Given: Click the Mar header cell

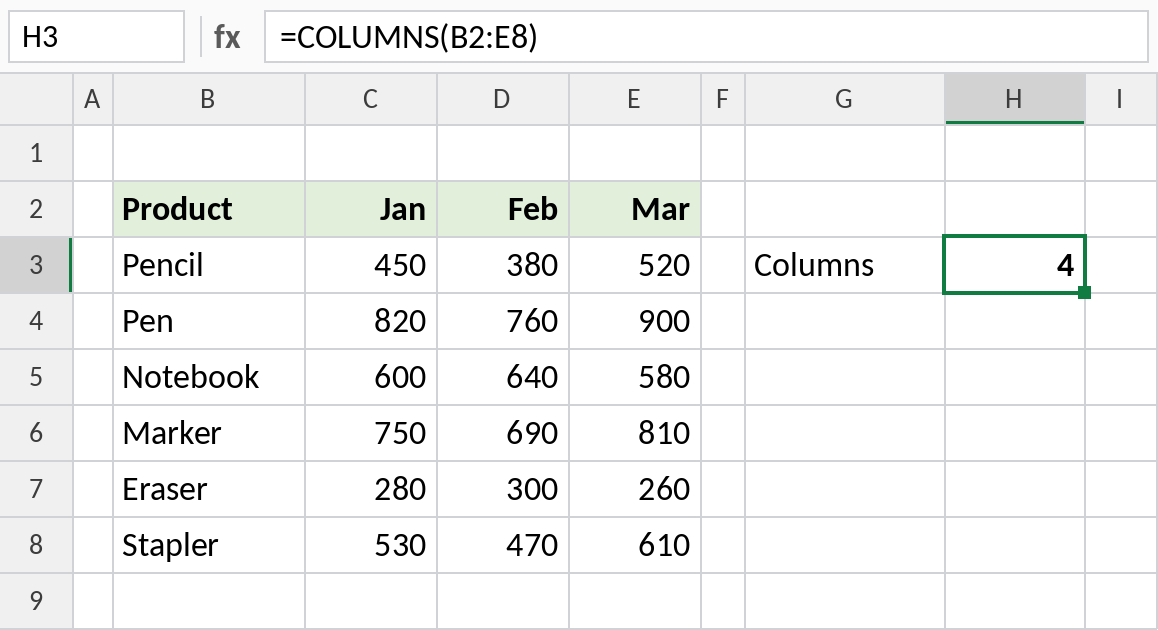Looking at the screenshot, I should [x=634, y=209].
